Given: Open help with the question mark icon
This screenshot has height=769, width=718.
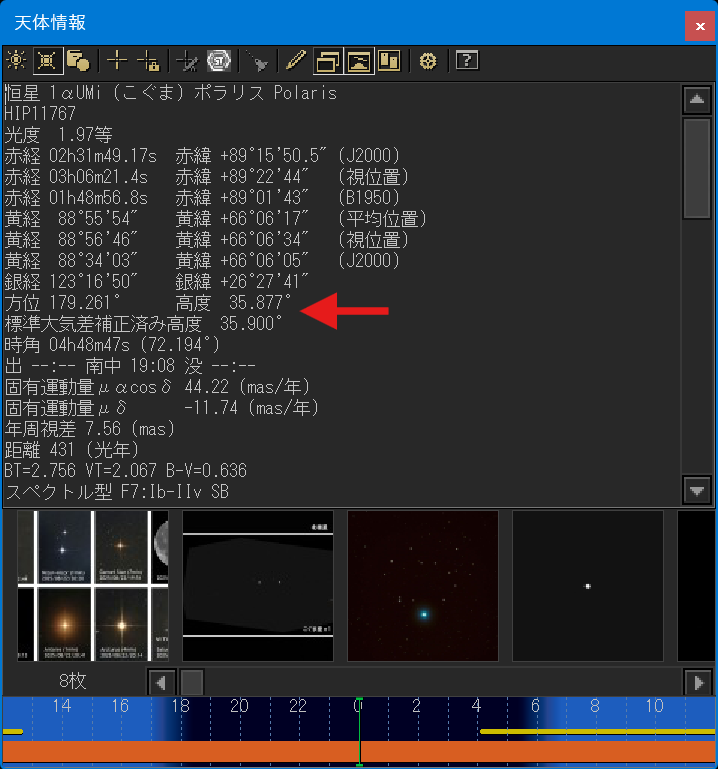Looking at the screenshot, I should click(x=466, y=61).
